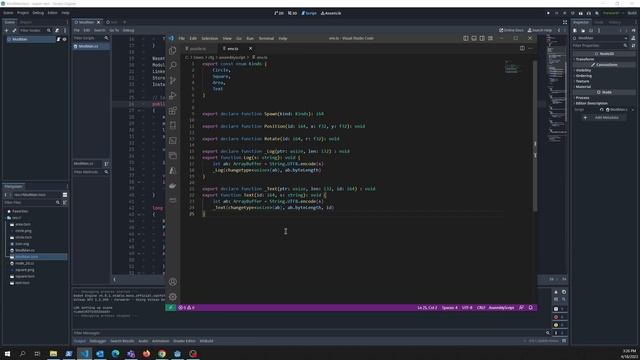This screenshot has width=640, height=360.
Task: Open VS Code Source Control icon
Action: (x=173, y=80)
